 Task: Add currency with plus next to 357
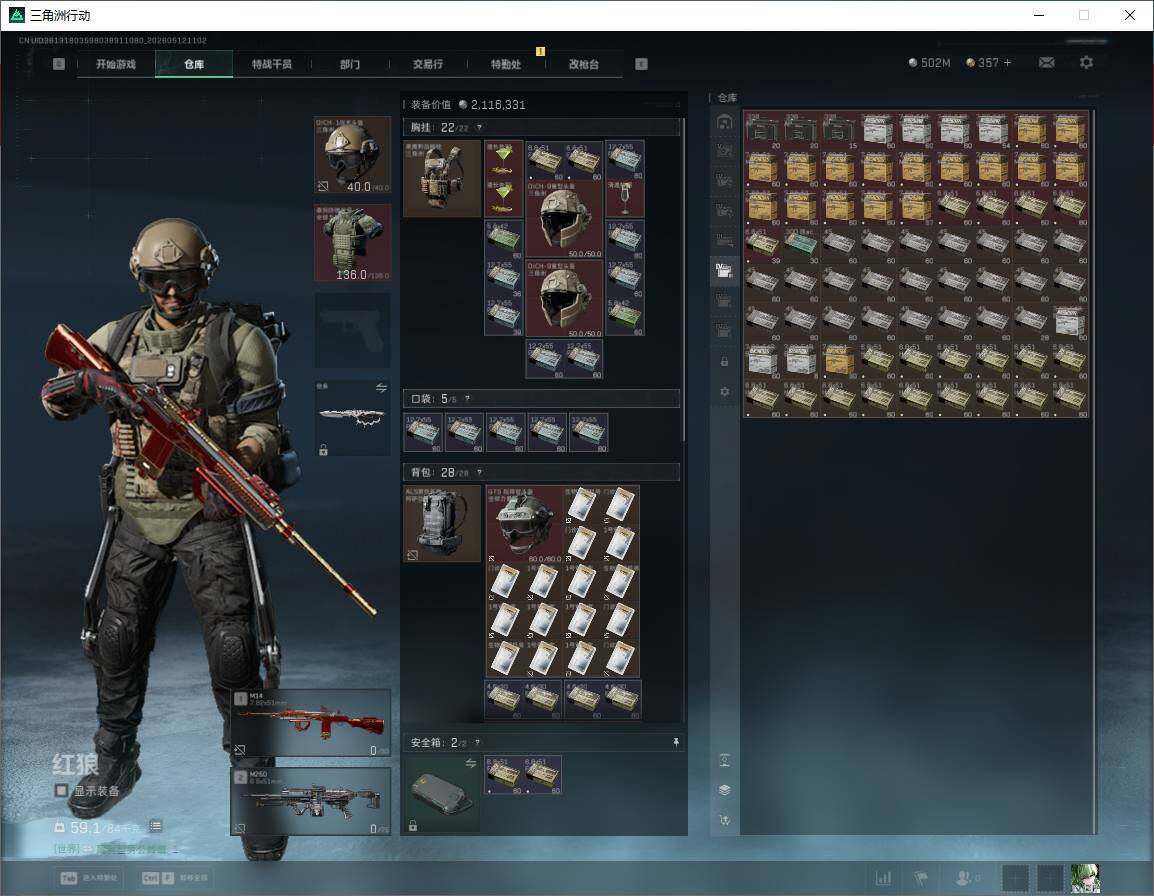[x=1008, y=63]
